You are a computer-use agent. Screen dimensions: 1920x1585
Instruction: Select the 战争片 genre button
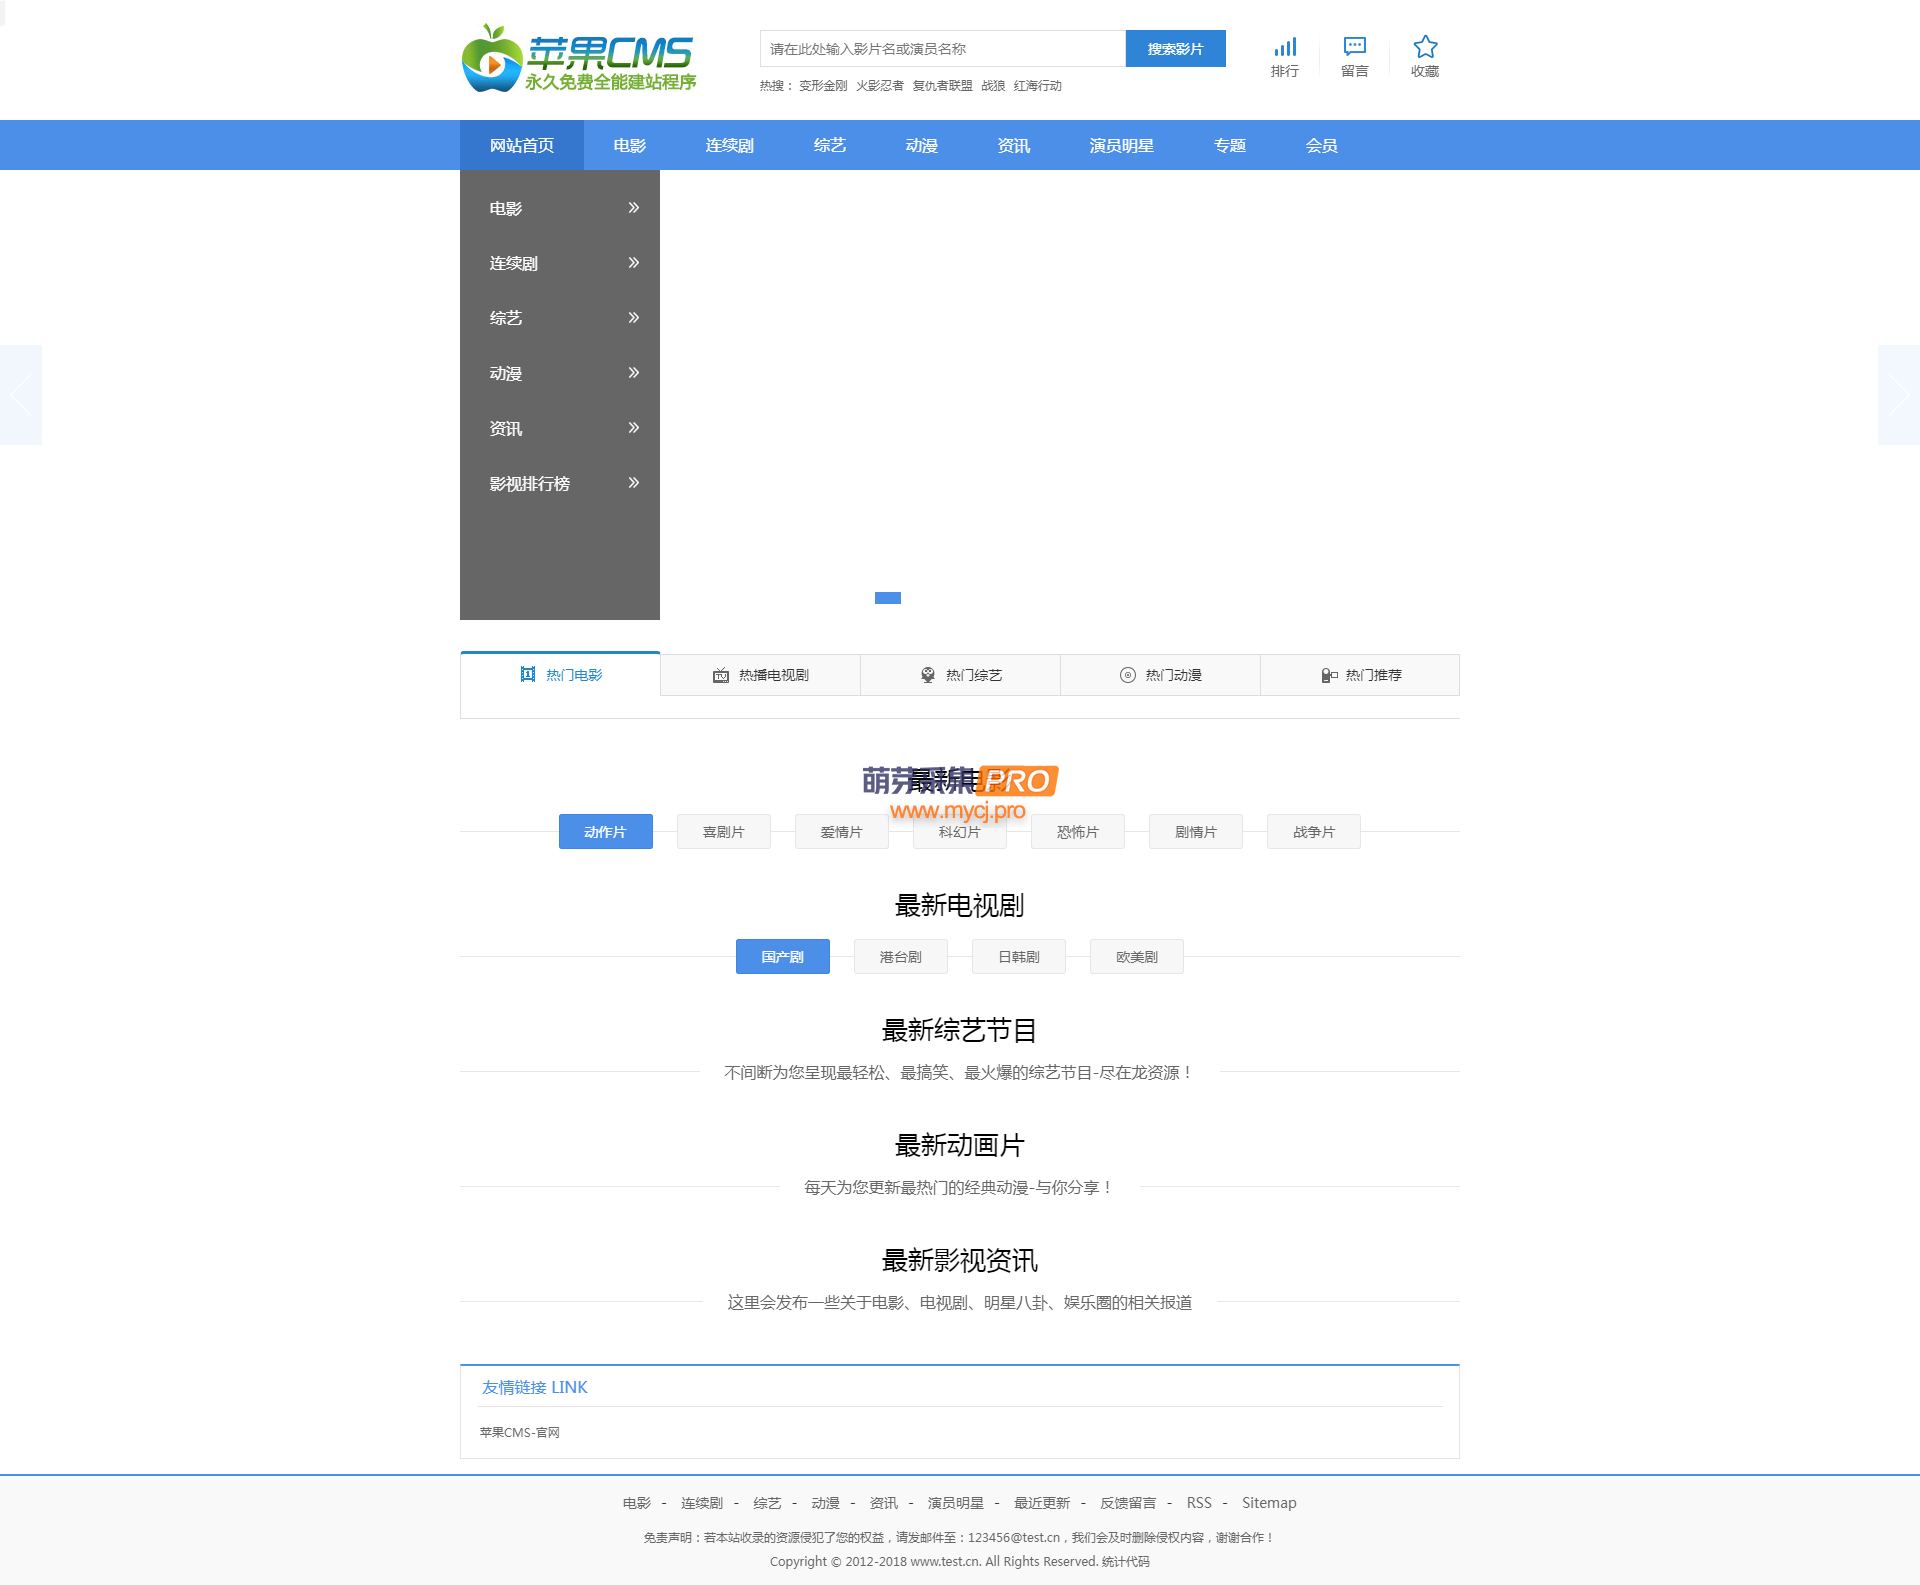[1314, 832]
